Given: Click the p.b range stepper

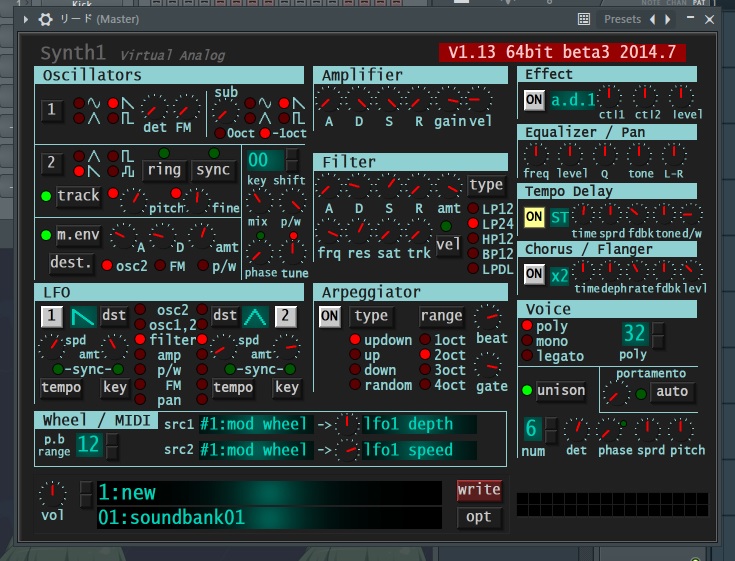Looking at the screenshot, I should click(x=112, y=446).
